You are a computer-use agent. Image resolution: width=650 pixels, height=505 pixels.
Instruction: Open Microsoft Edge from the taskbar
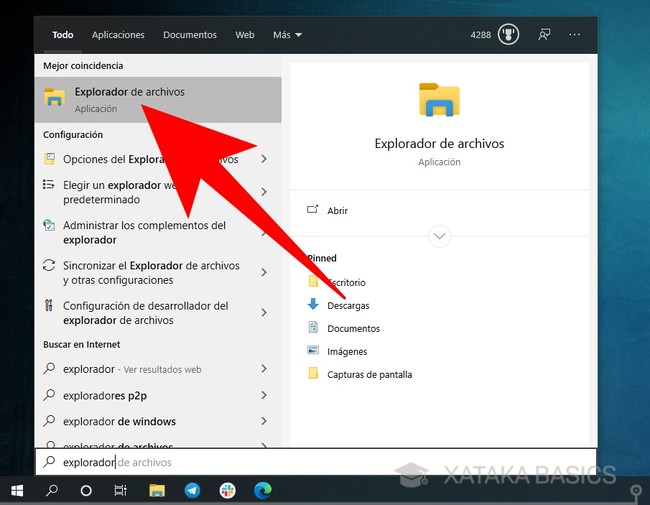coord(263,491)
